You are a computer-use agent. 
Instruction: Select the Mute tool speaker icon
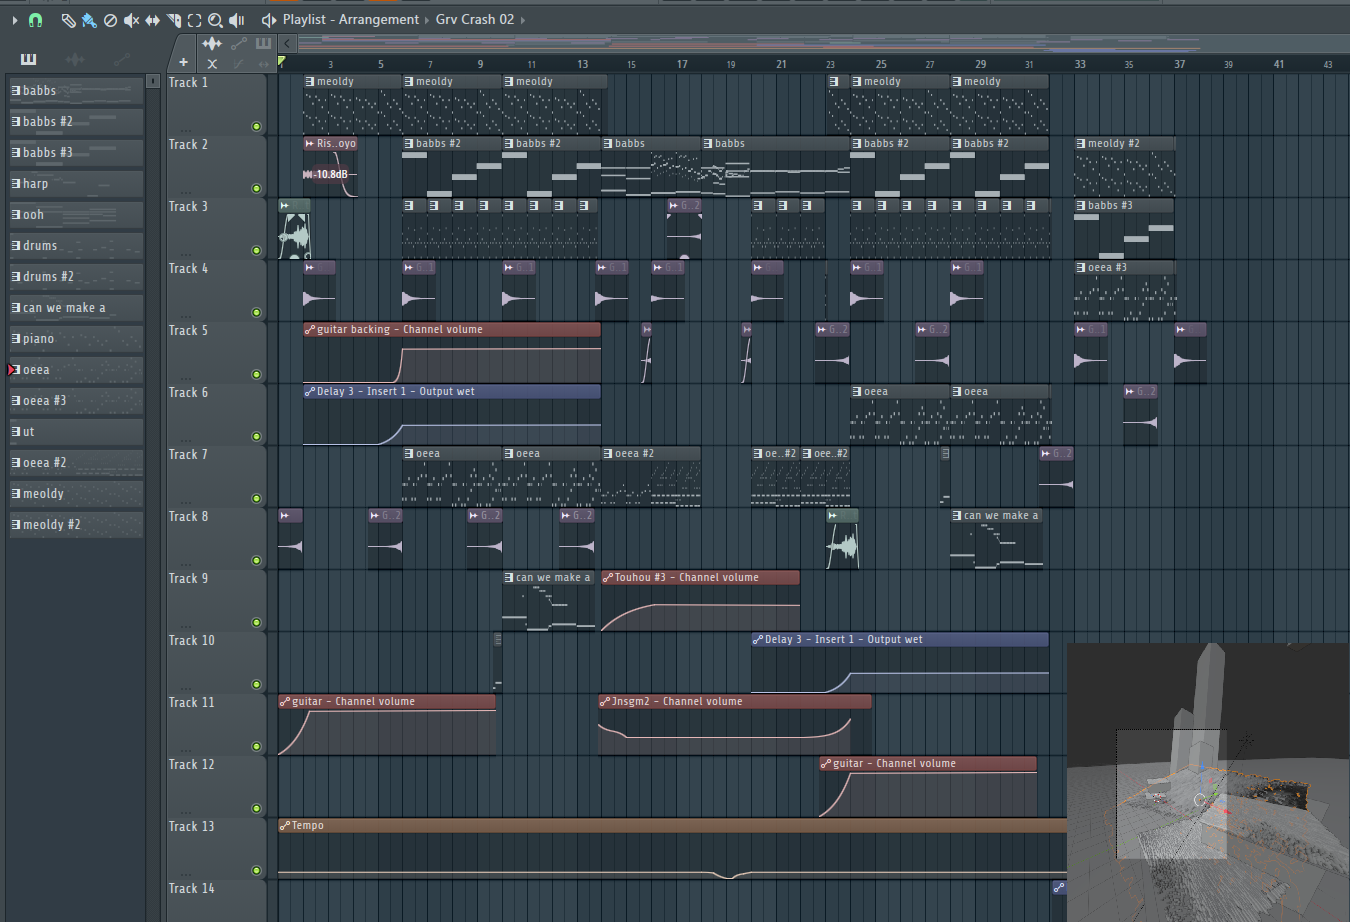131,20
